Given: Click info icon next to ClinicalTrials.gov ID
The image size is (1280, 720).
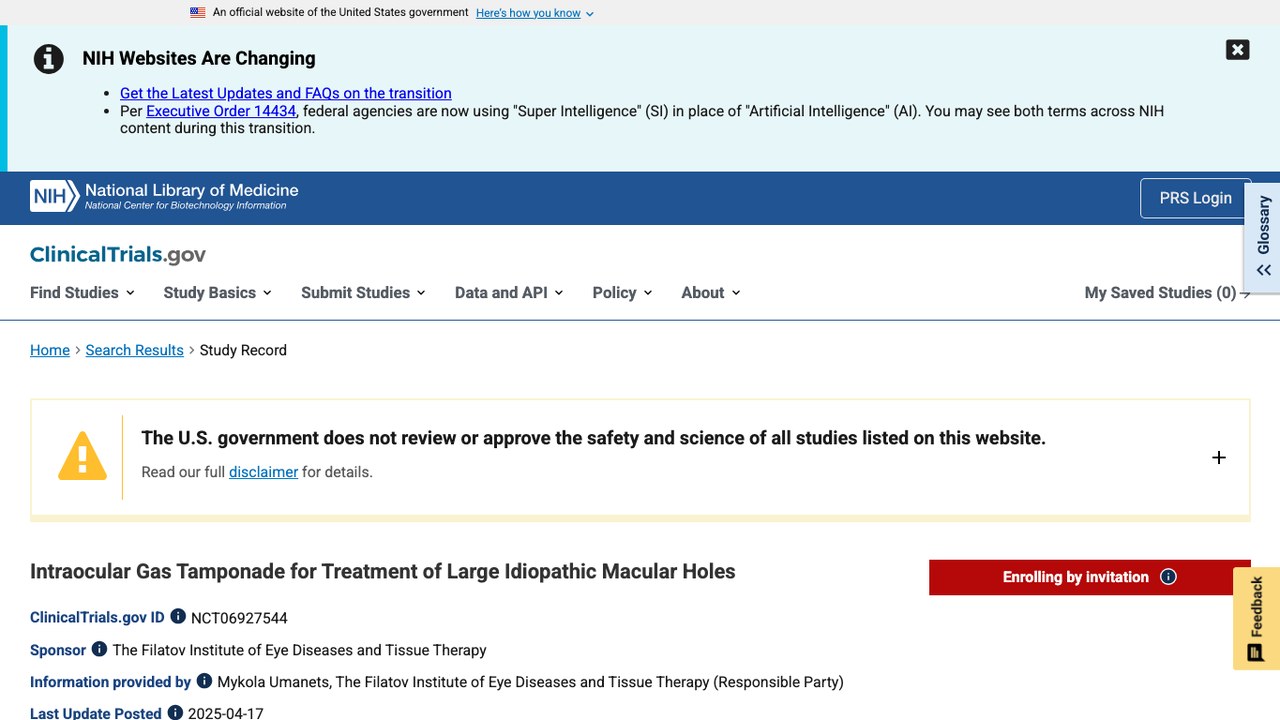Looking at the screenshot, I should pos(178,617).
